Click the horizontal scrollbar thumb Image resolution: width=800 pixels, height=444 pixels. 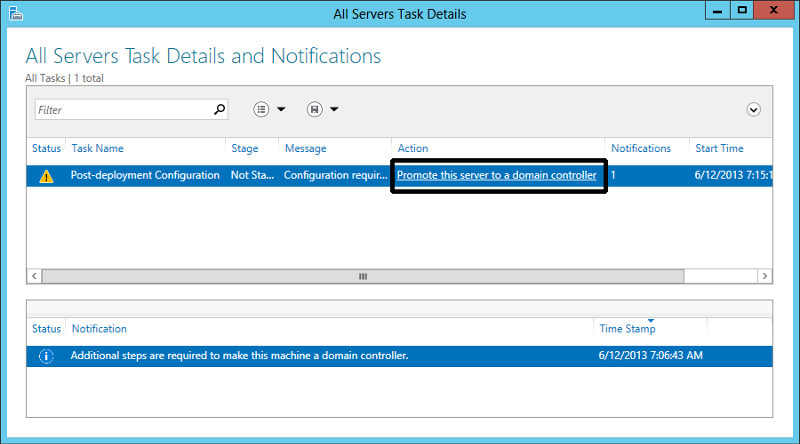point(363,276)
